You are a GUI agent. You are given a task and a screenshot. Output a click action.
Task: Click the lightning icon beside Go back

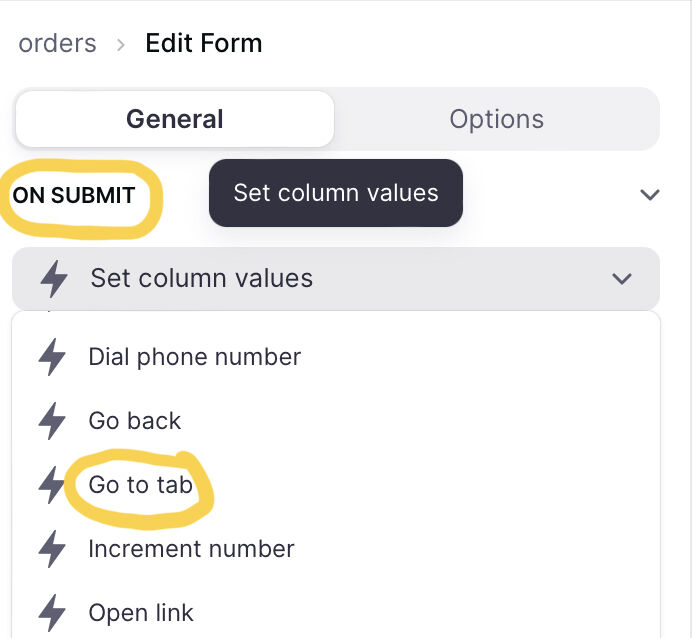pyautogui.click(x=52, y=420)
